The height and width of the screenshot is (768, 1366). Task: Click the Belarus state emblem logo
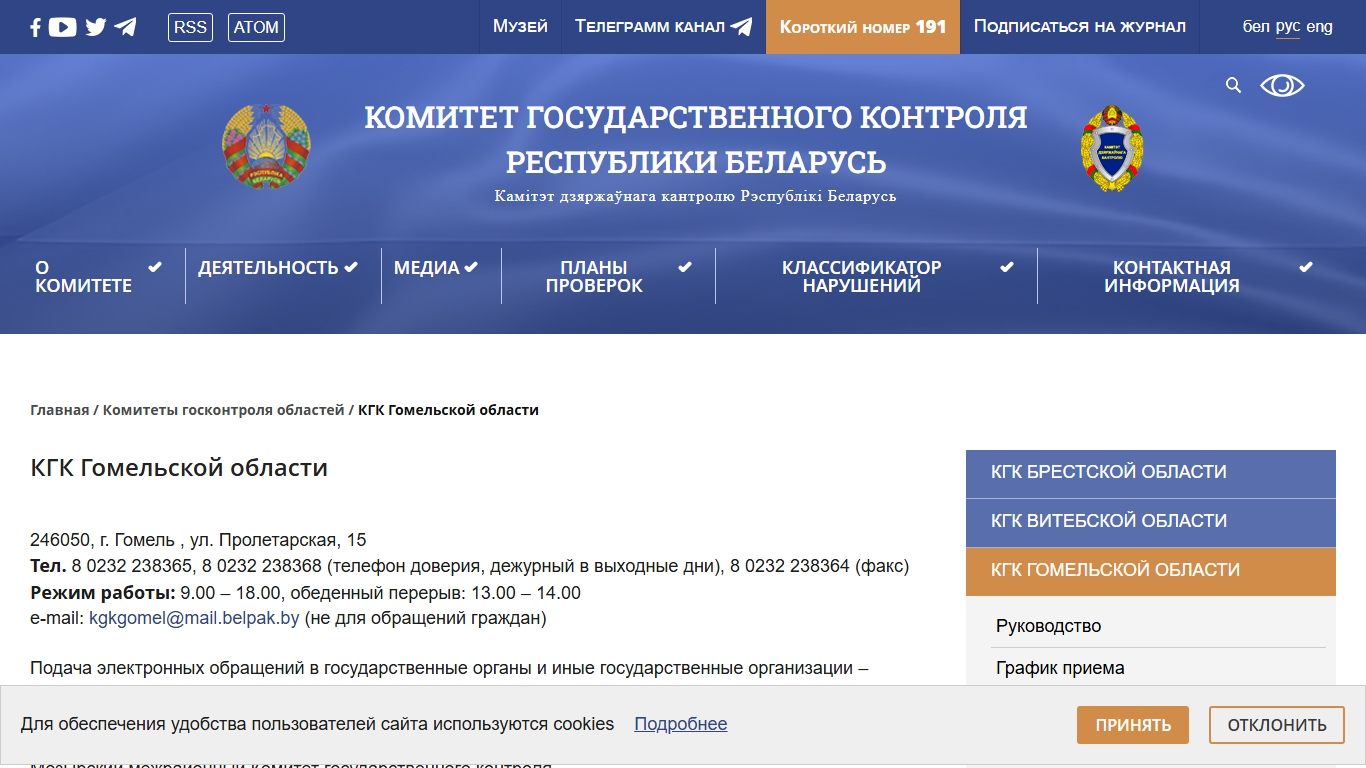[x=266, y=147]
